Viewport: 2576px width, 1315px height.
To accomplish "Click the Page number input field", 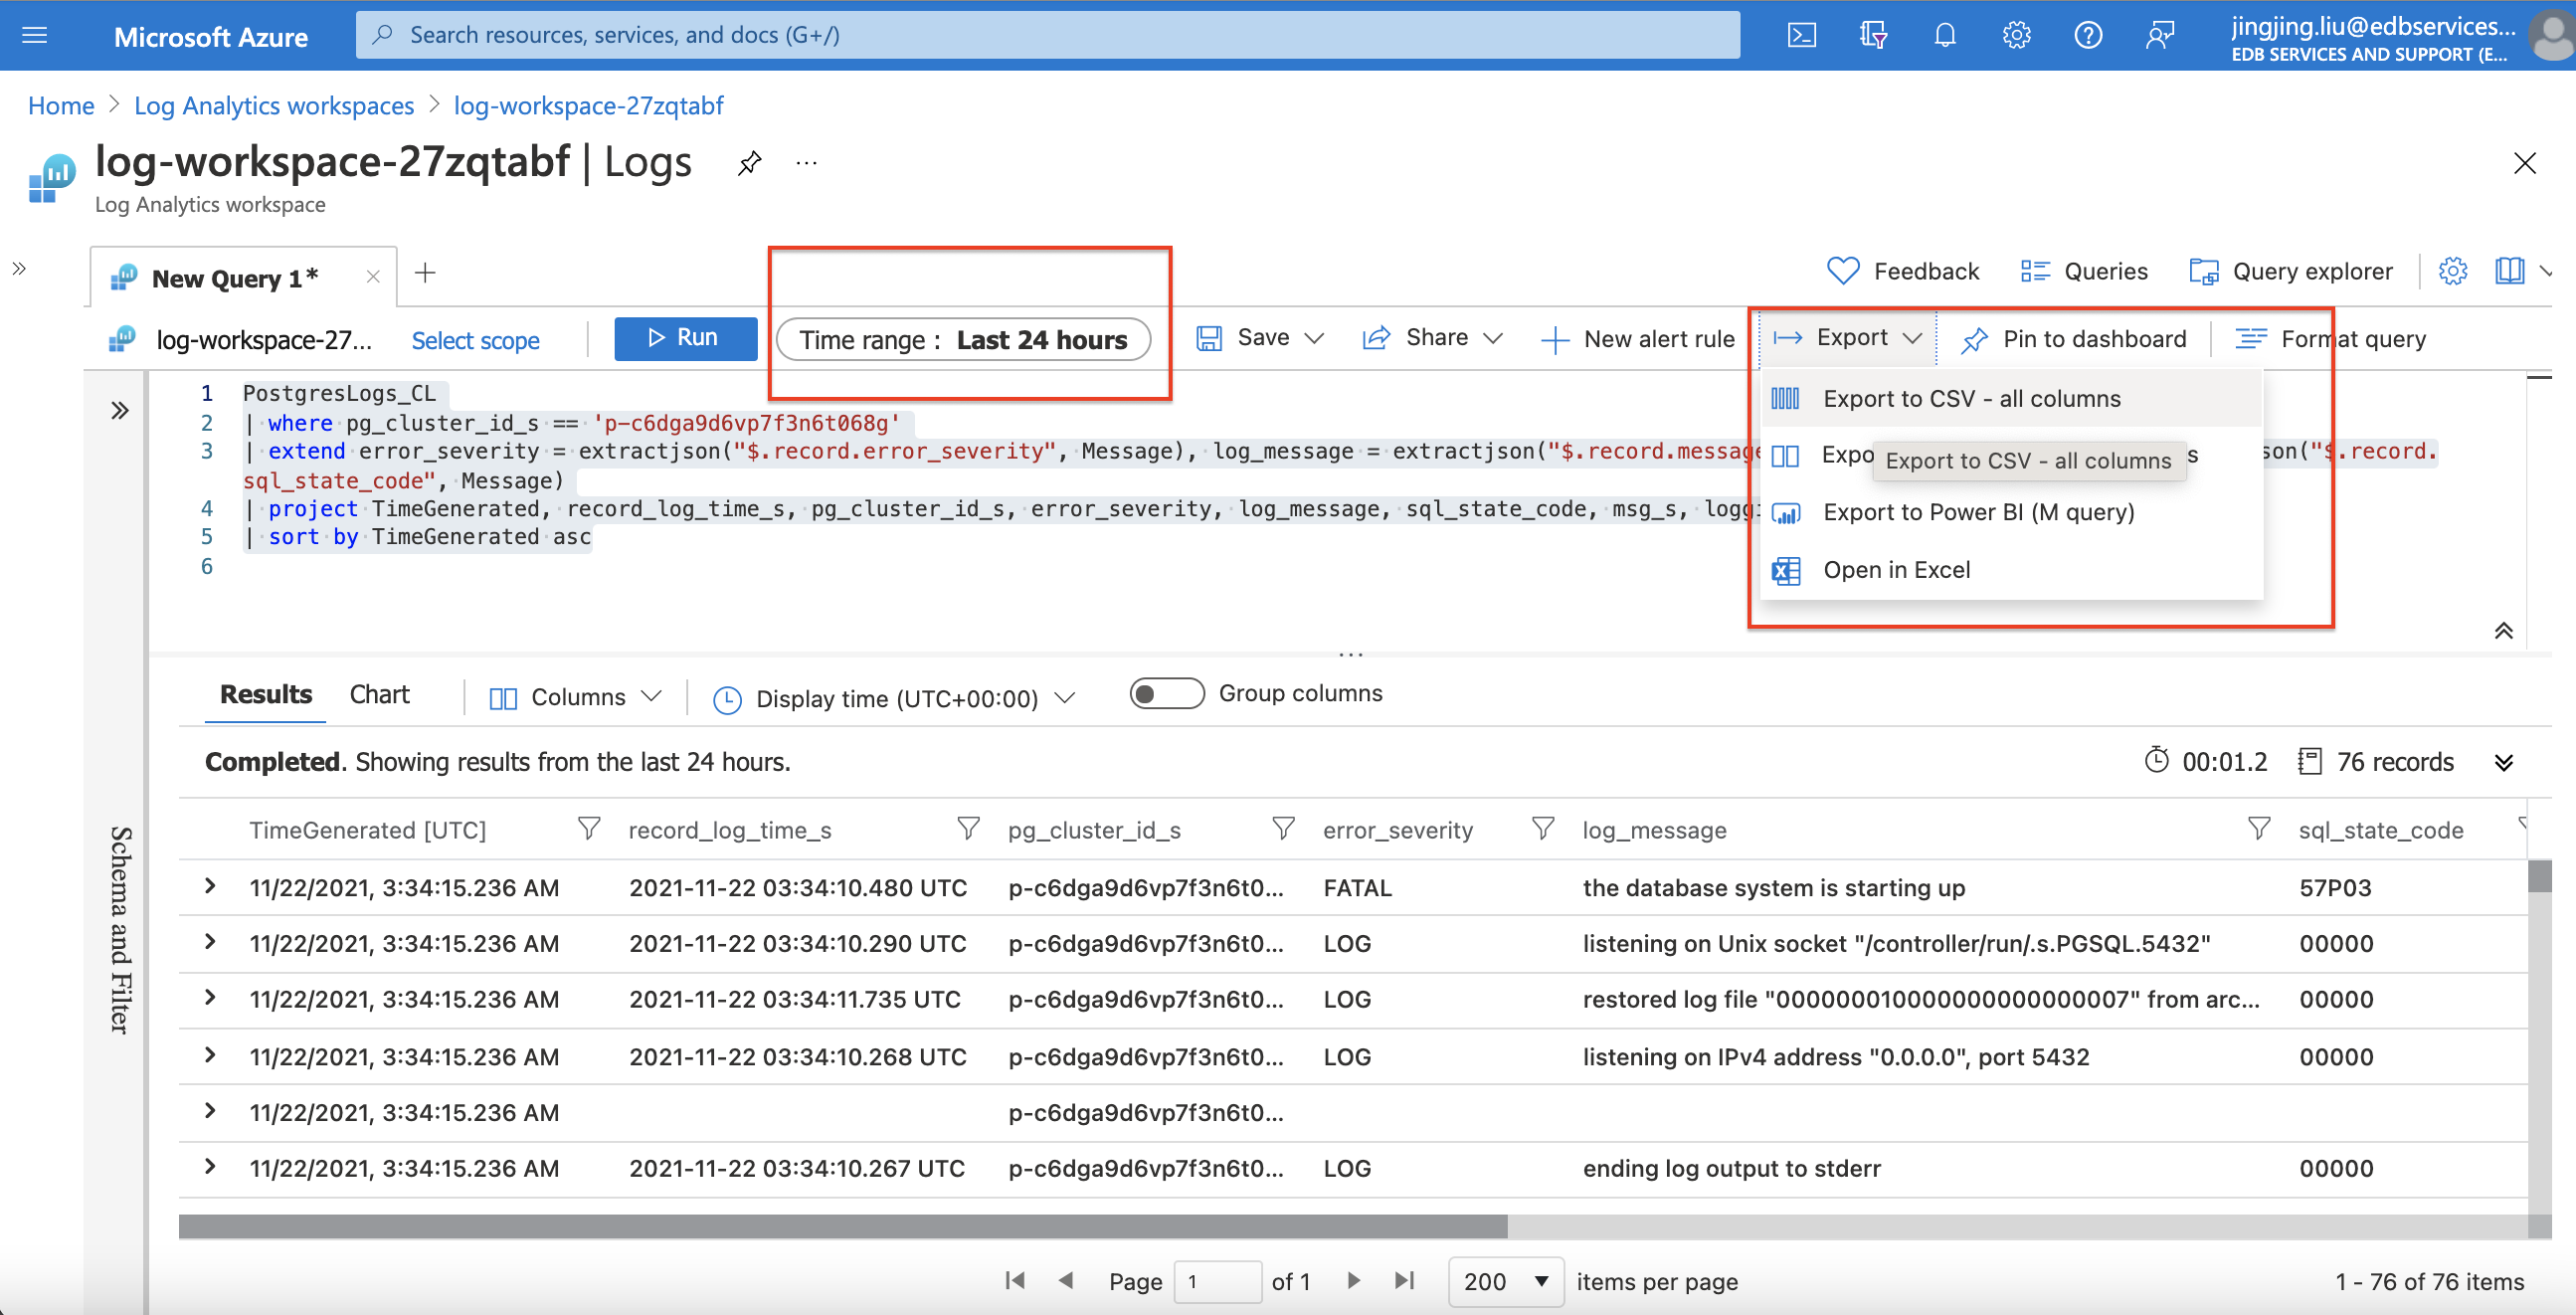I will [x=1216, y=1281].
